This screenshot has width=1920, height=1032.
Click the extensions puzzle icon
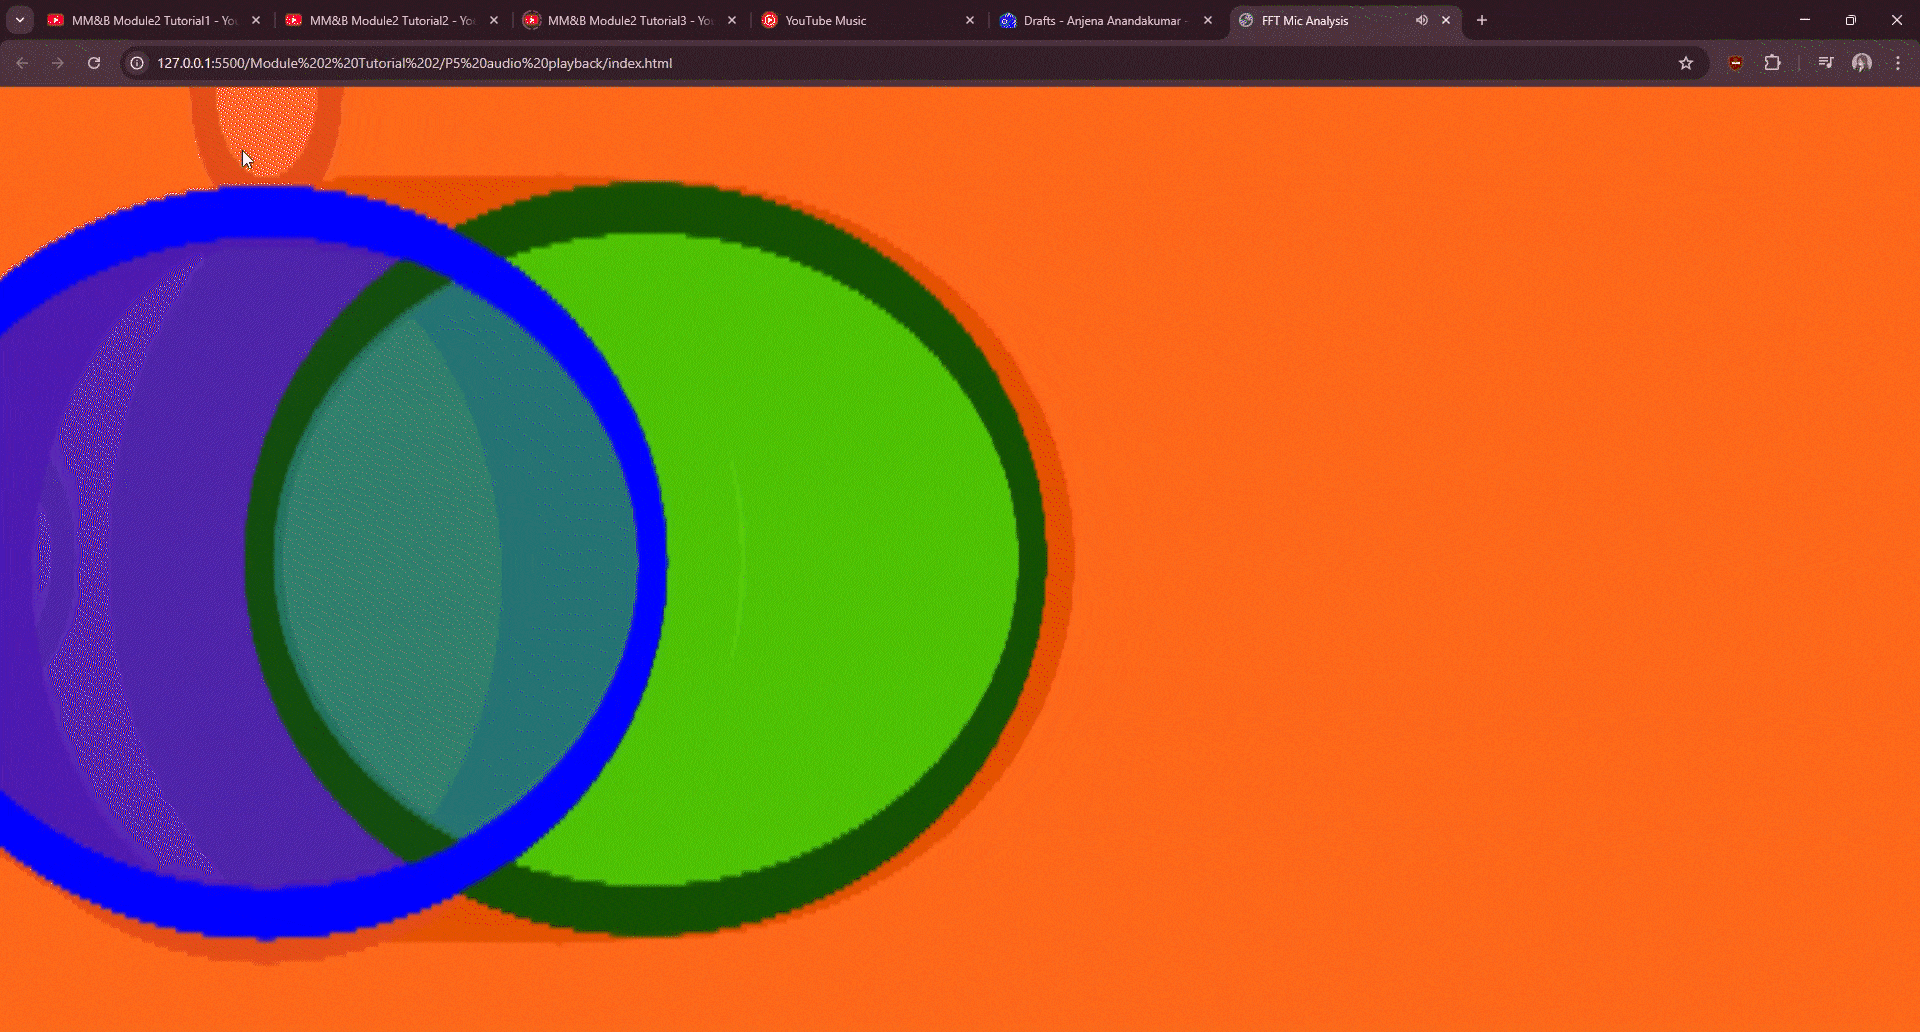click(1773, 62)
